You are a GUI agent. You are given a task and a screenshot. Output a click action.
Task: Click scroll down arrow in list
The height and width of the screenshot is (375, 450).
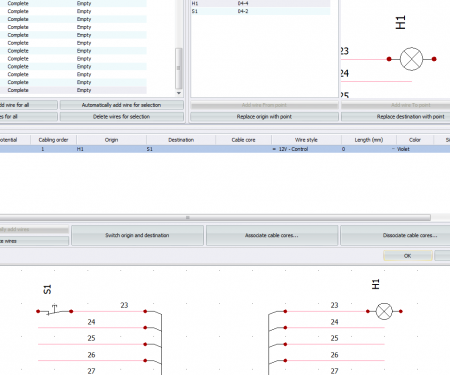[179, 93]
